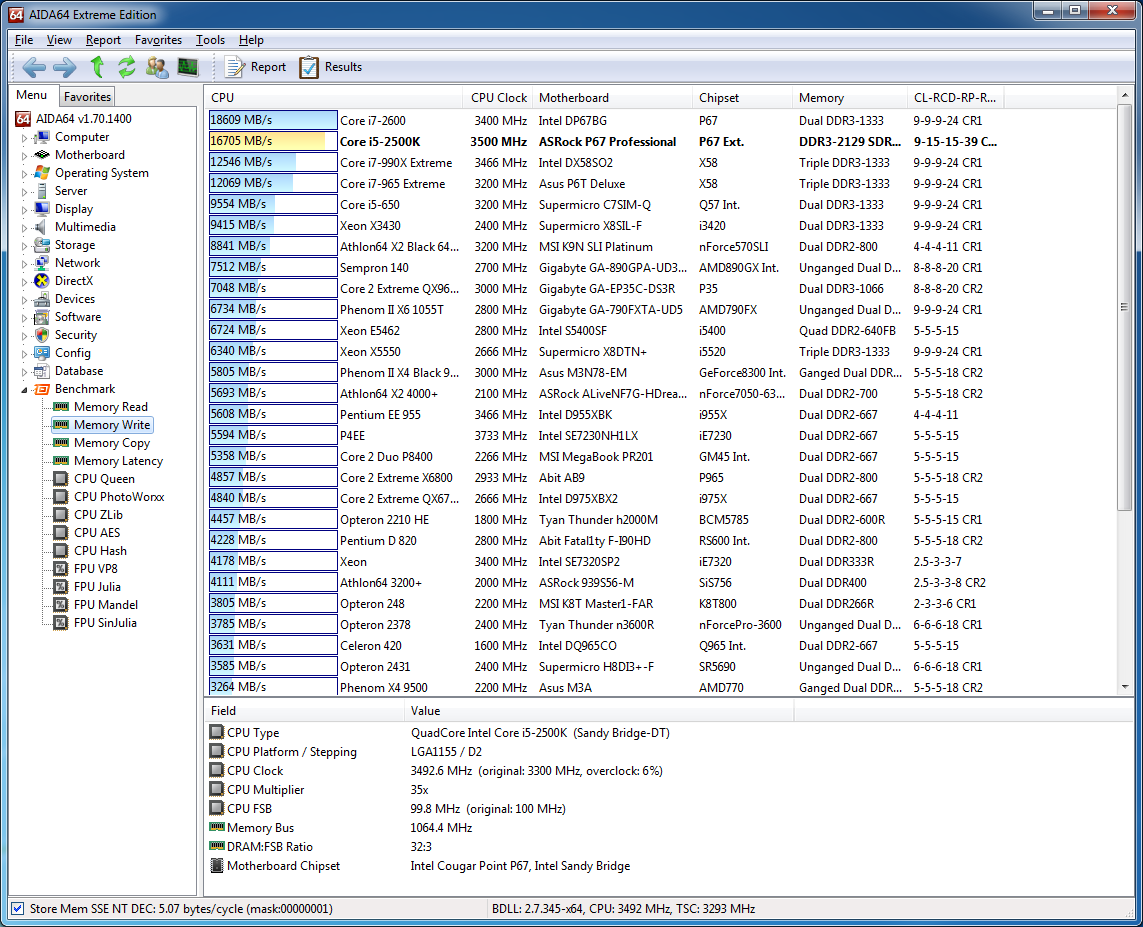This screenshot has width=1143, height=927.
Task: Refresh the benchmark page with green arrows
Action: click(x=126, y=67)
